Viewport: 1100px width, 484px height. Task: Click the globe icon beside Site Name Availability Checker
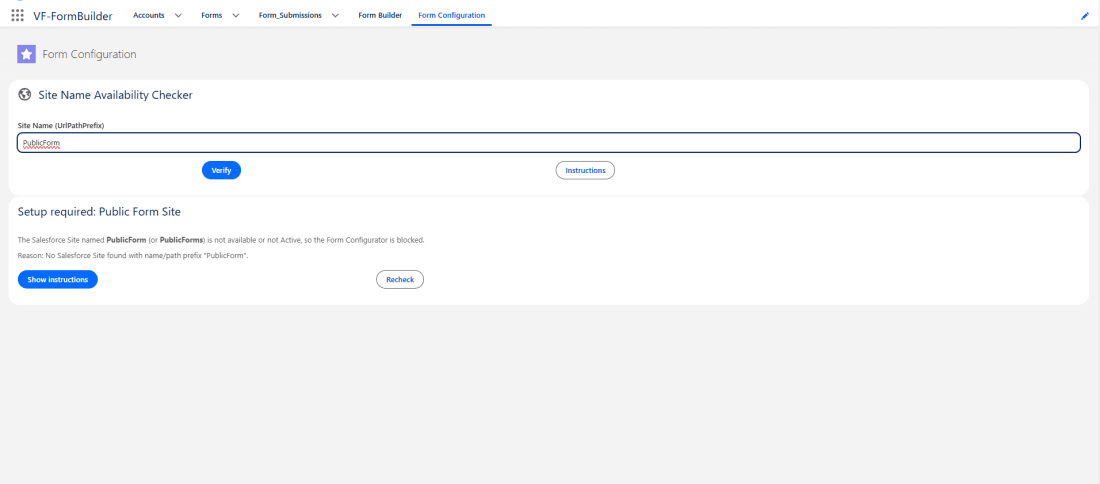tap(25, 95)
